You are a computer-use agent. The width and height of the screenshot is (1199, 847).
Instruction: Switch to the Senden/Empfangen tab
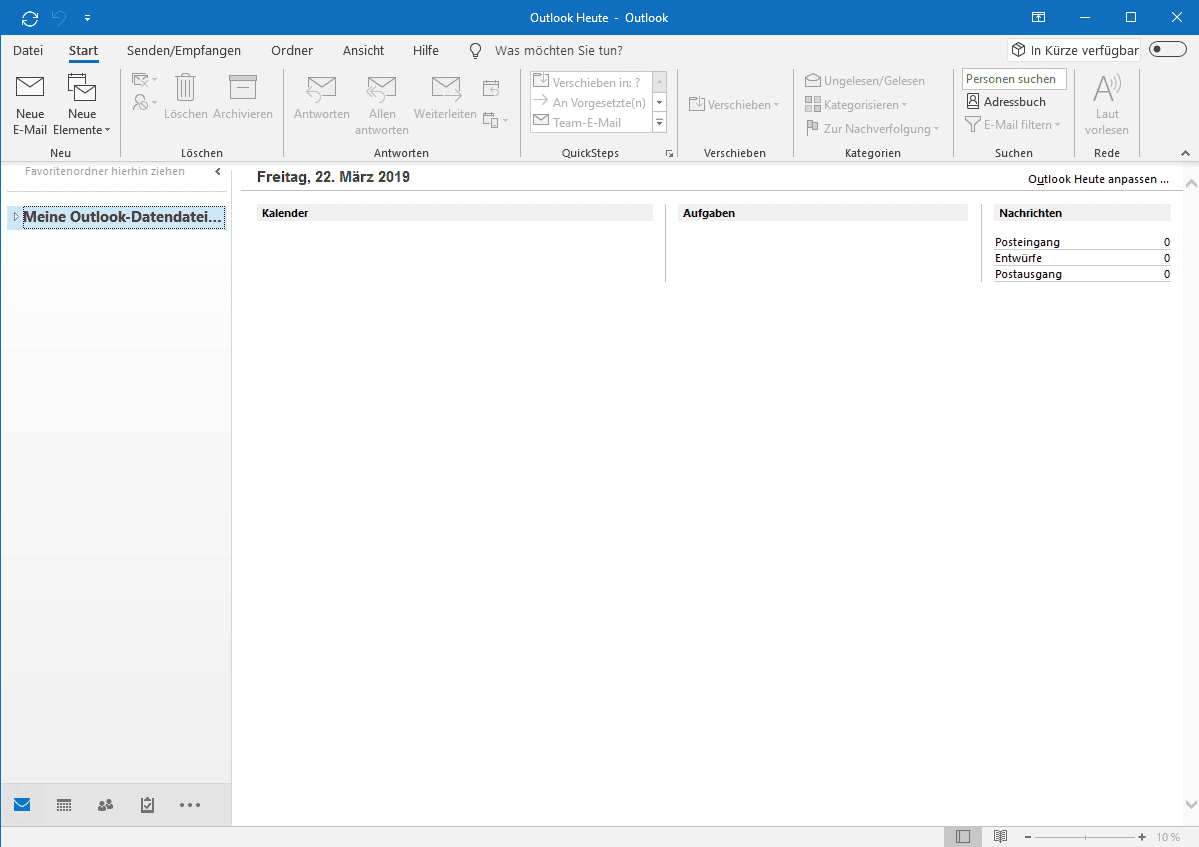click(x=184, y=50)
